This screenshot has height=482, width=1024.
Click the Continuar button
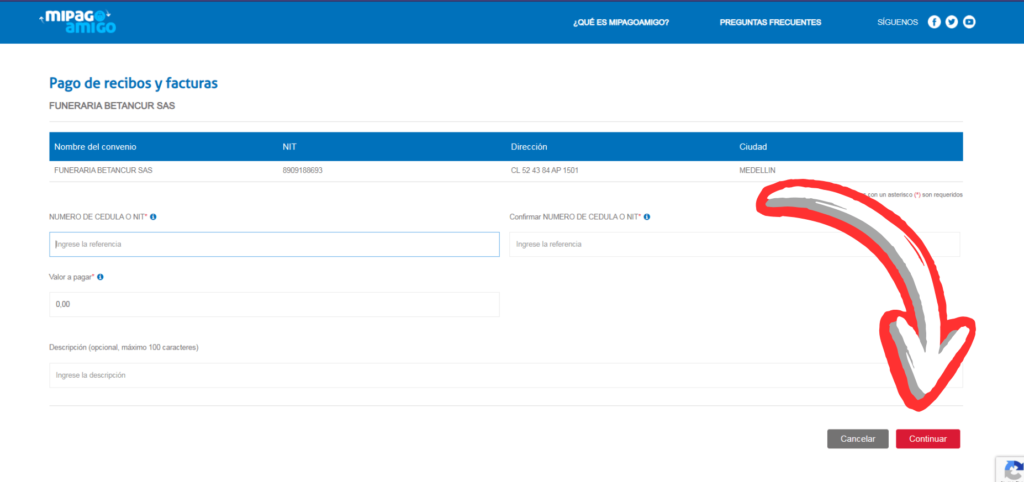tap(928, 439)
